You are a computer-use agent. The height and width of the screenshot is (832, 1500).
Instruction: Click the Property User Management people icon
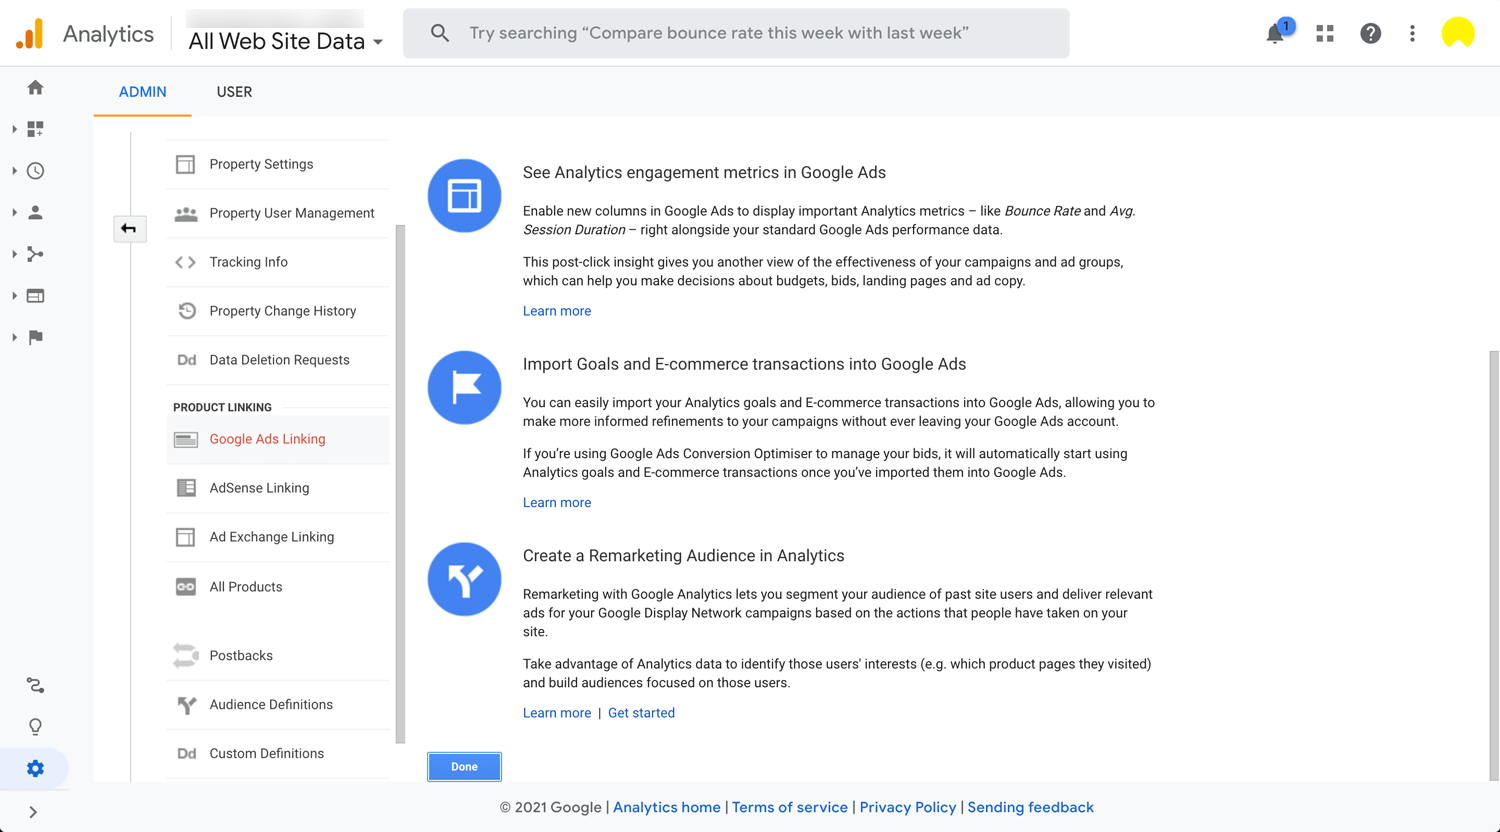[186, 213]
